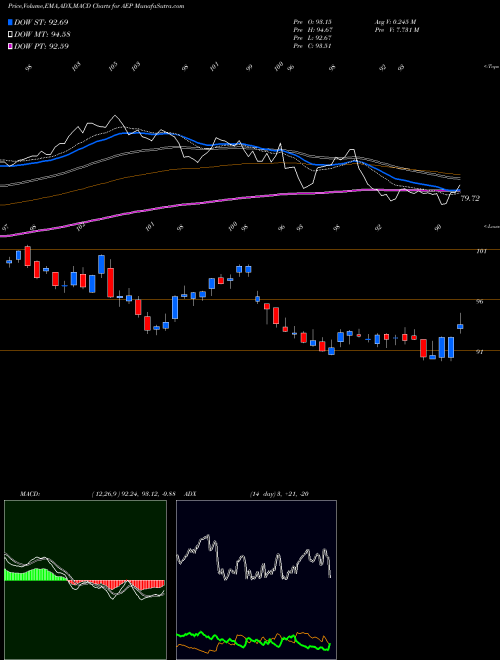Click the last blue candlestick near 93
This screenshot has width=500, height=660.
pos(460,326)
